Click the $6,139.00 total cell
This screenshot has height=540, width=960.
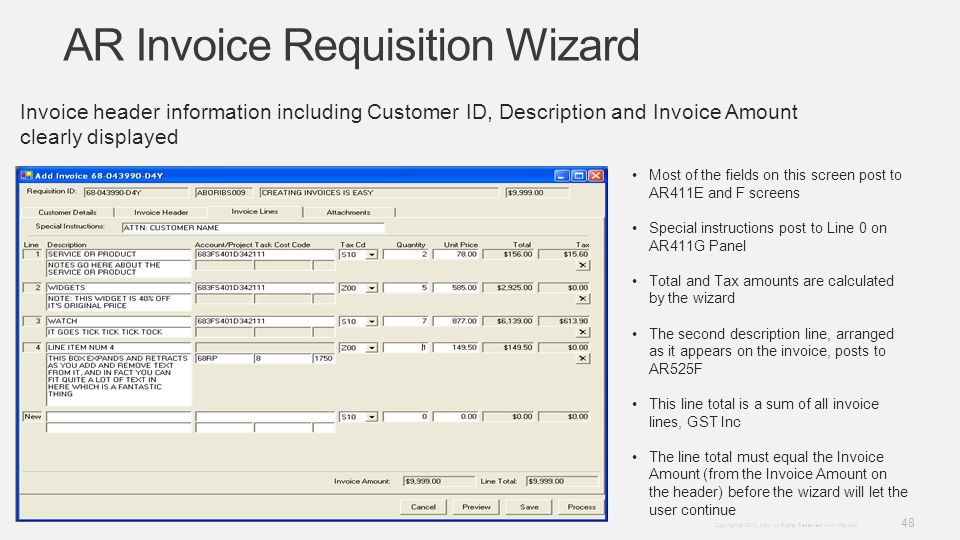(x=508, y=321)
